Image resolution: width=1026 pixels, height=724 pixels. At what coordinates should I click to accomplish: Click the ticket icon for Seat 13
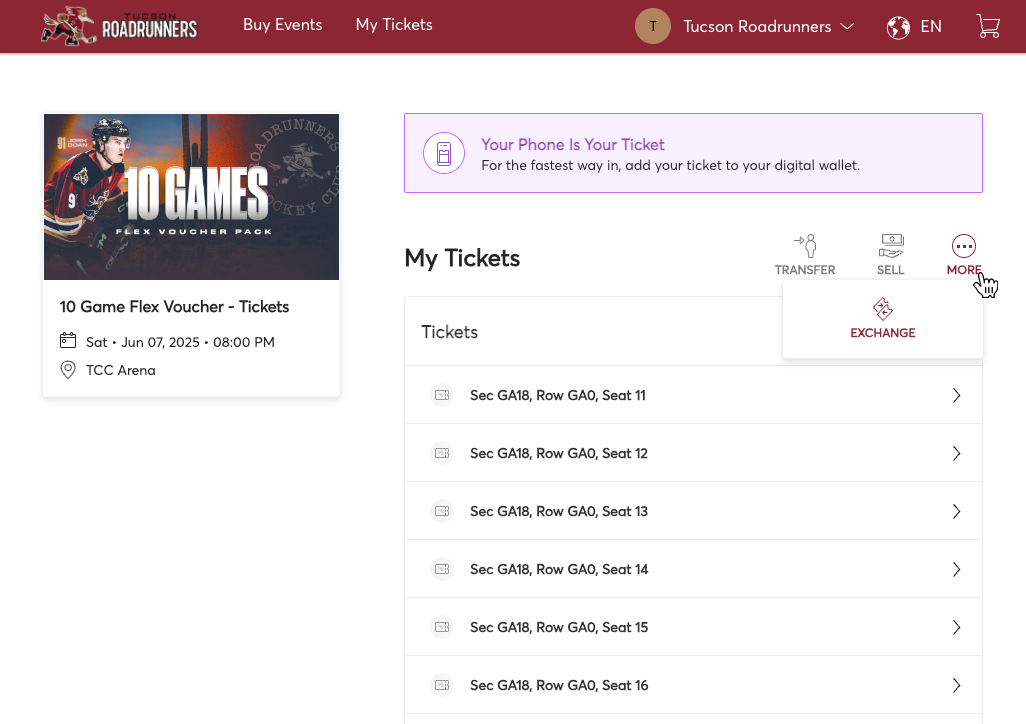(x=442, y=511)
